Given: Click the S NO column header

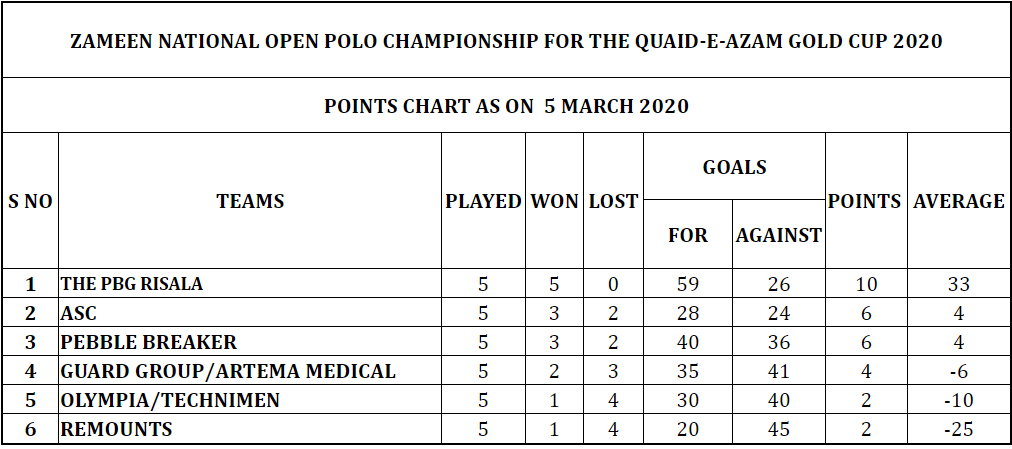Looking at the screenshot, I should [x=30, y=201].
